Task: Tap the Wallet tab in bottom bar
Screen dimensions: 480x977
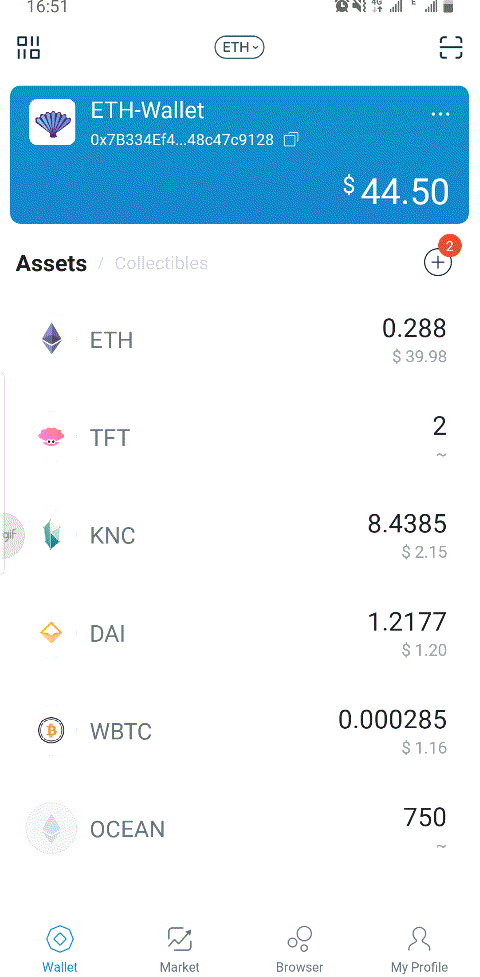Action: coord(60,950)
